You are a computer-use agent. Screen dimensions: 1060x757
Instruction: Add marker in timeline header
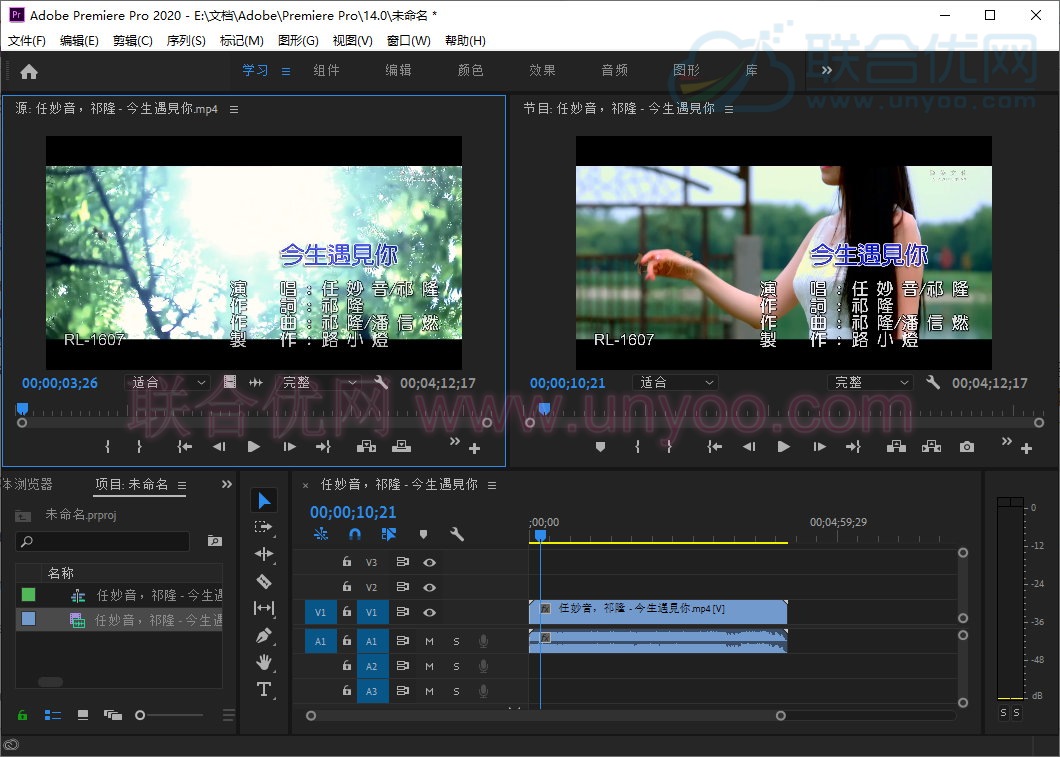click(x=423, y=534)
